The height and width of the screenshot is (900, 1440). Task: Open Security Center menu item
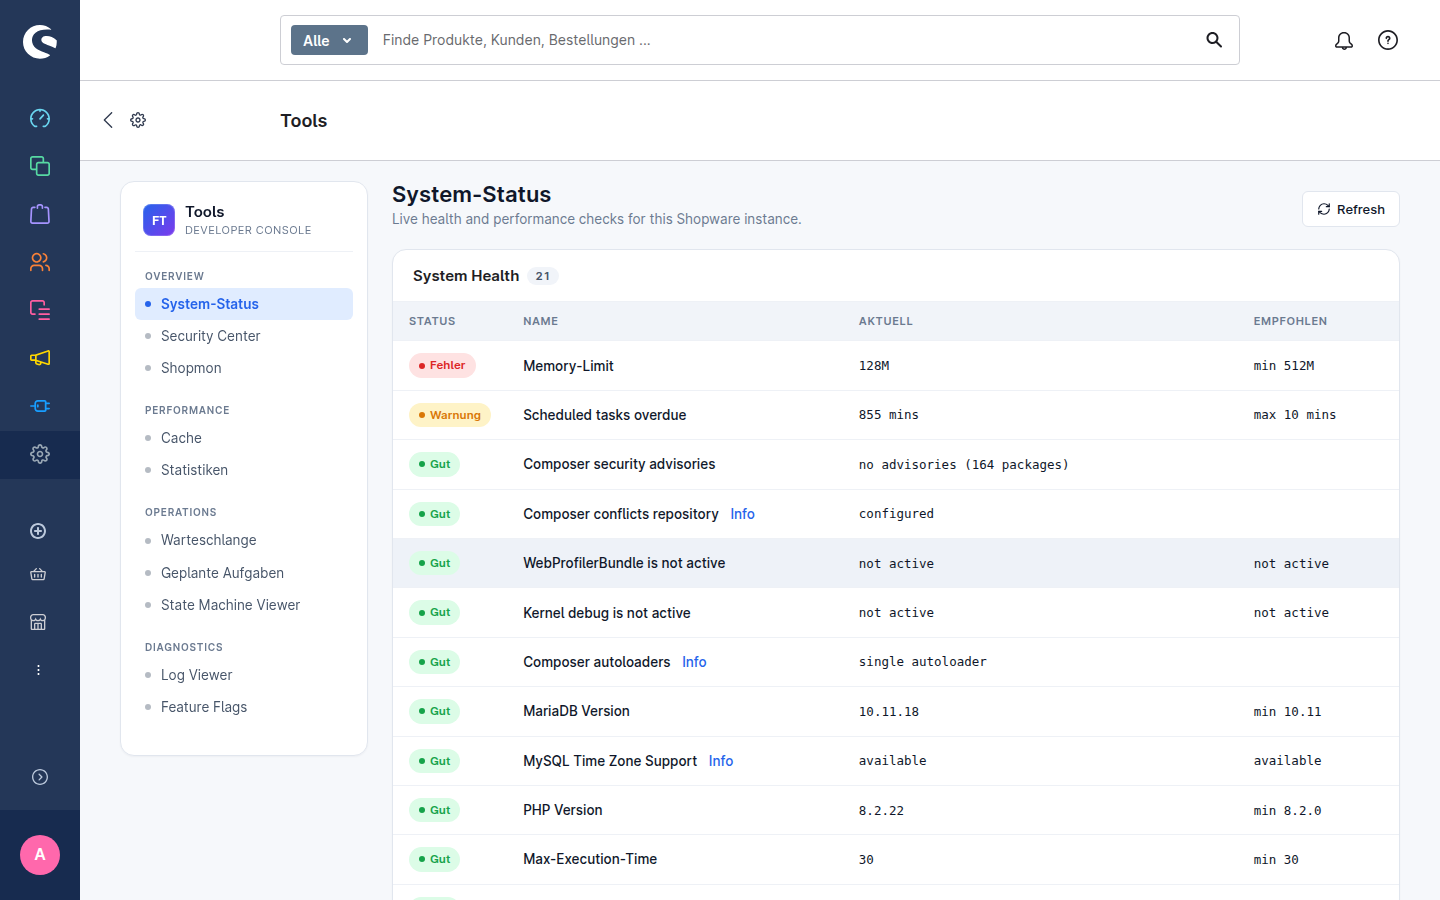244,336
